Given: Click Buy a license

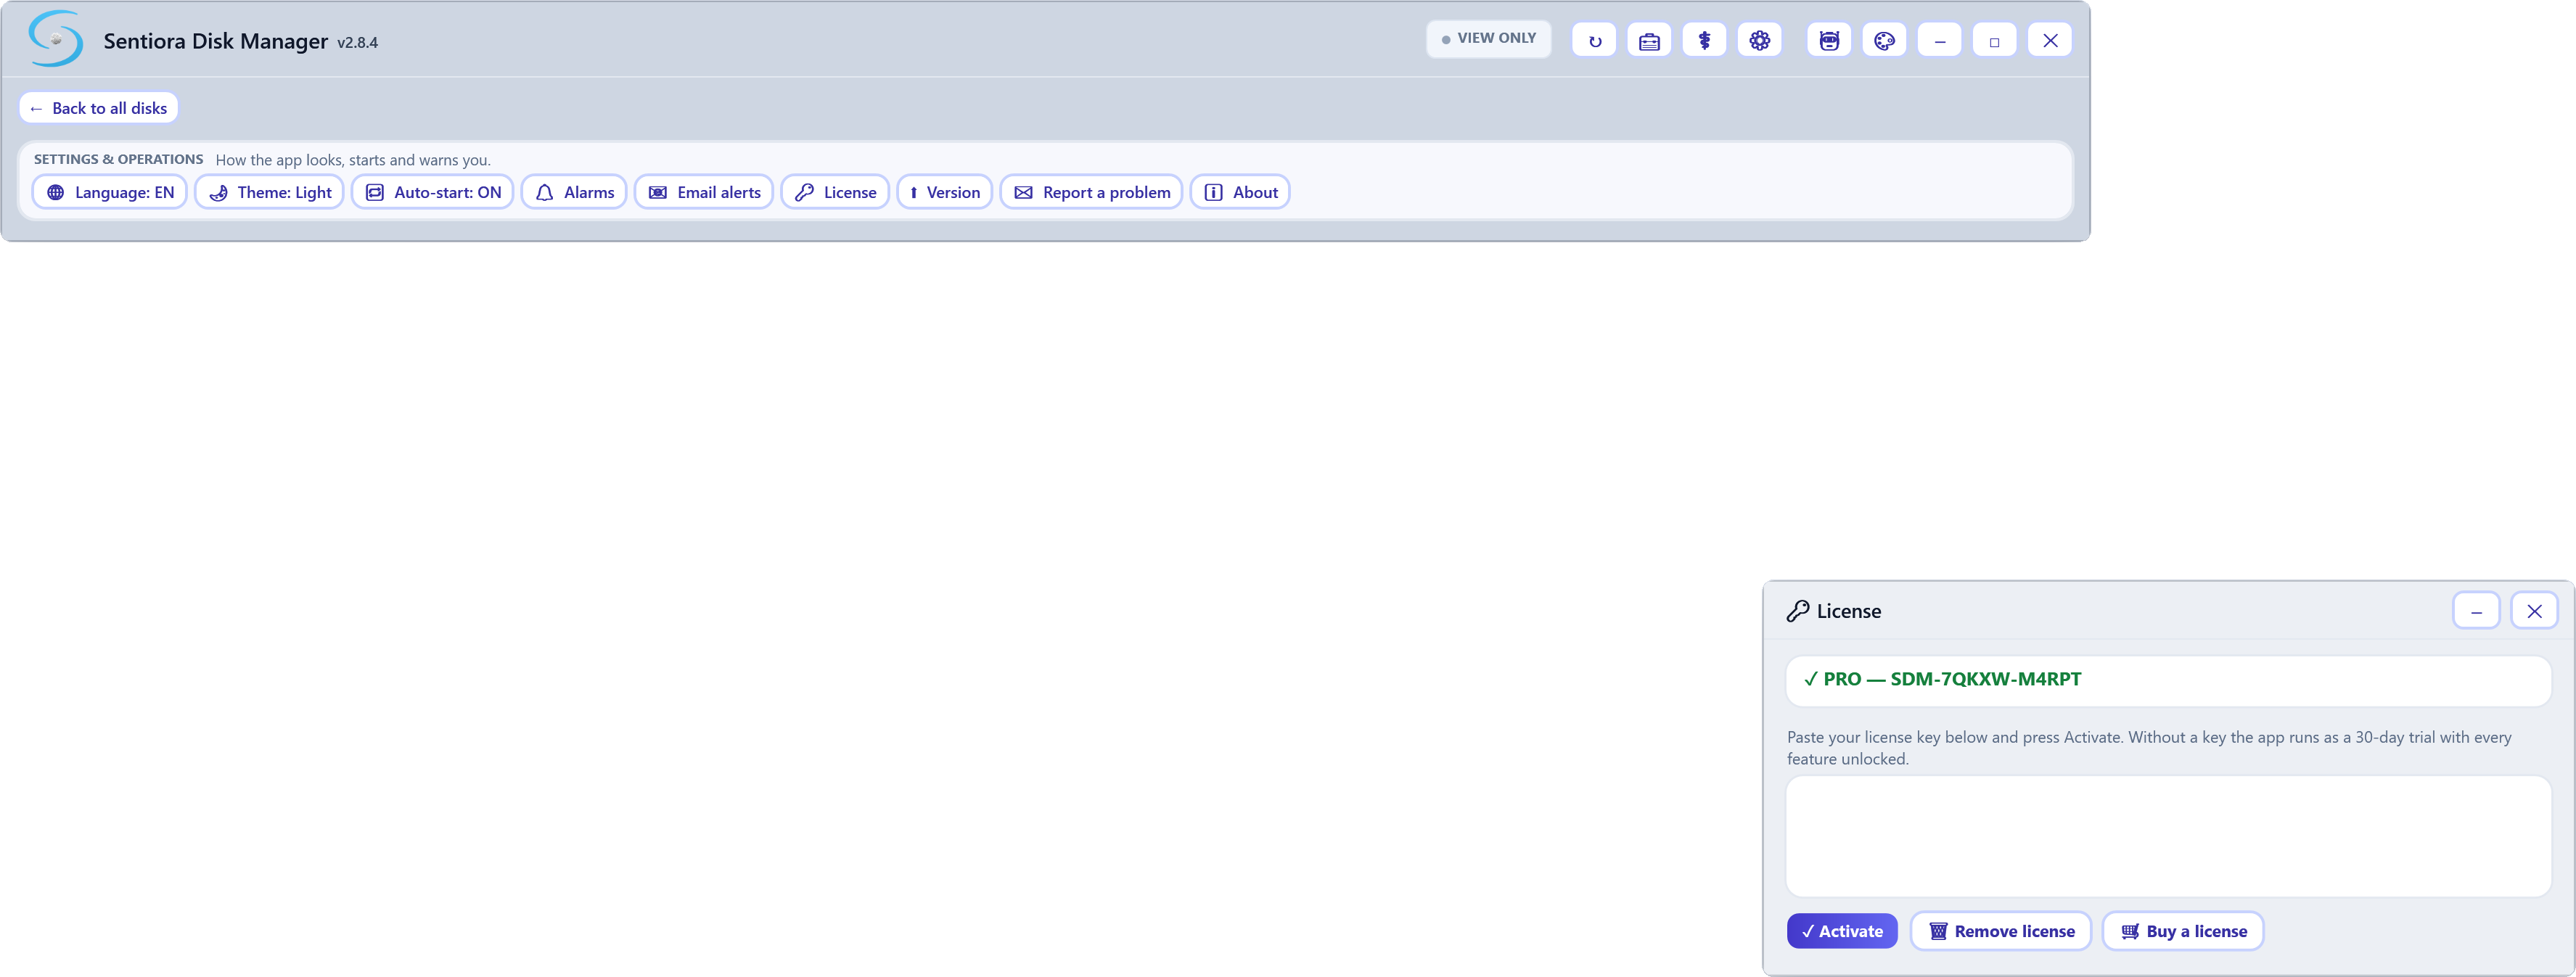Looking at the screenshot, I should [x=2183, y=931].
